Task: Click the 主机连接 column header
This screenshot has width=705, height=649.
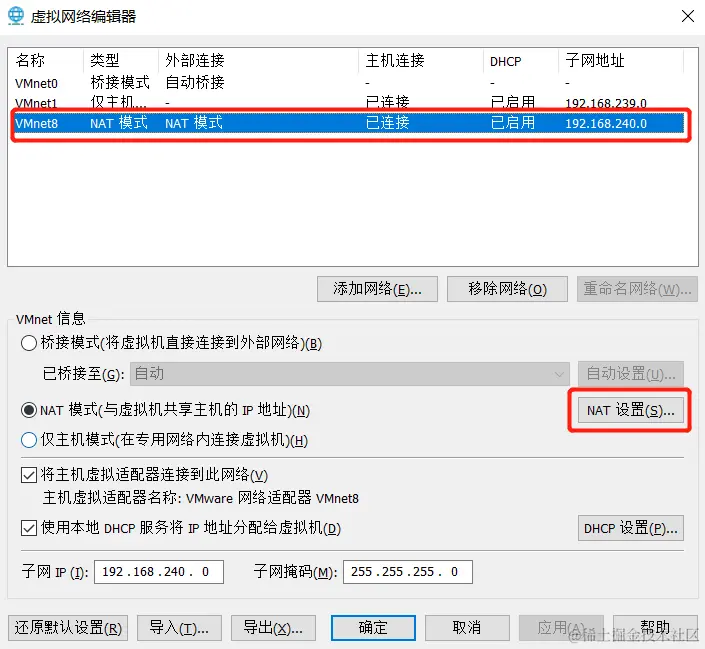Action: (421, 60)
